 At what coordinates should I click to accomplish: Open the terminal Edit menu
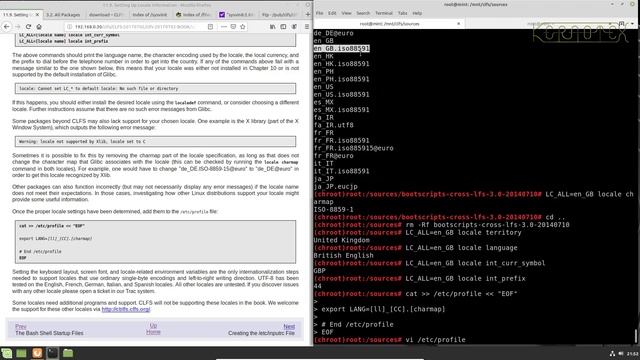coord(332,13)
